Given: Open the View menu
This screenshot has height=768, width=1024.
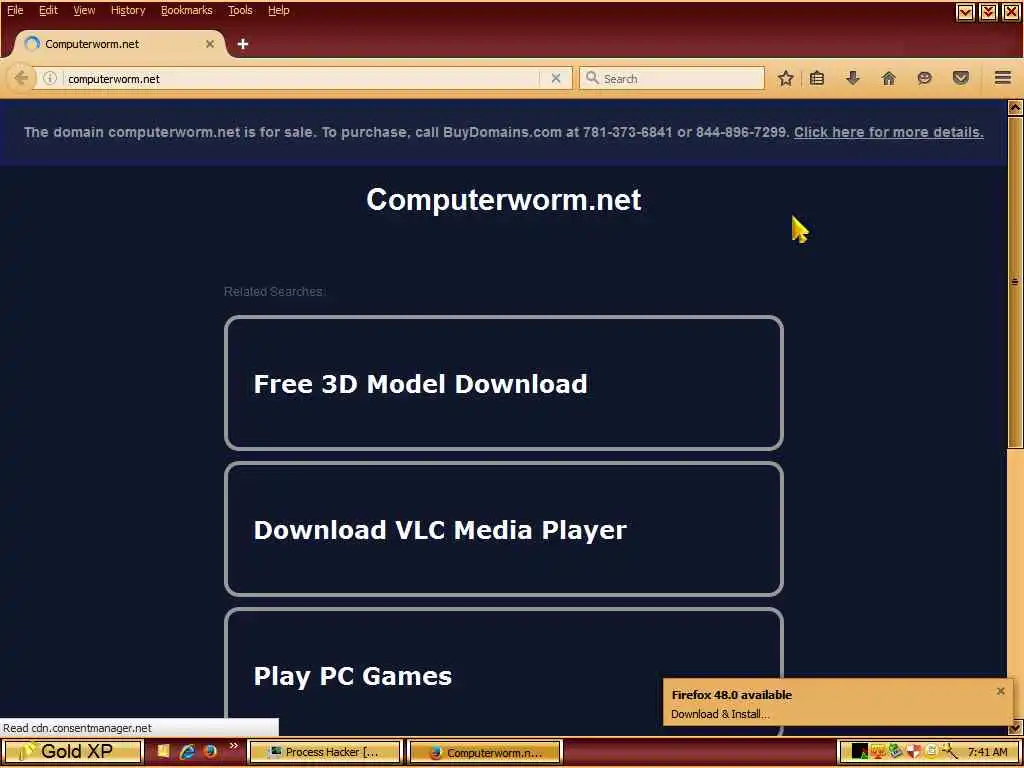Looking at the screenshot, I should (84, 10).
